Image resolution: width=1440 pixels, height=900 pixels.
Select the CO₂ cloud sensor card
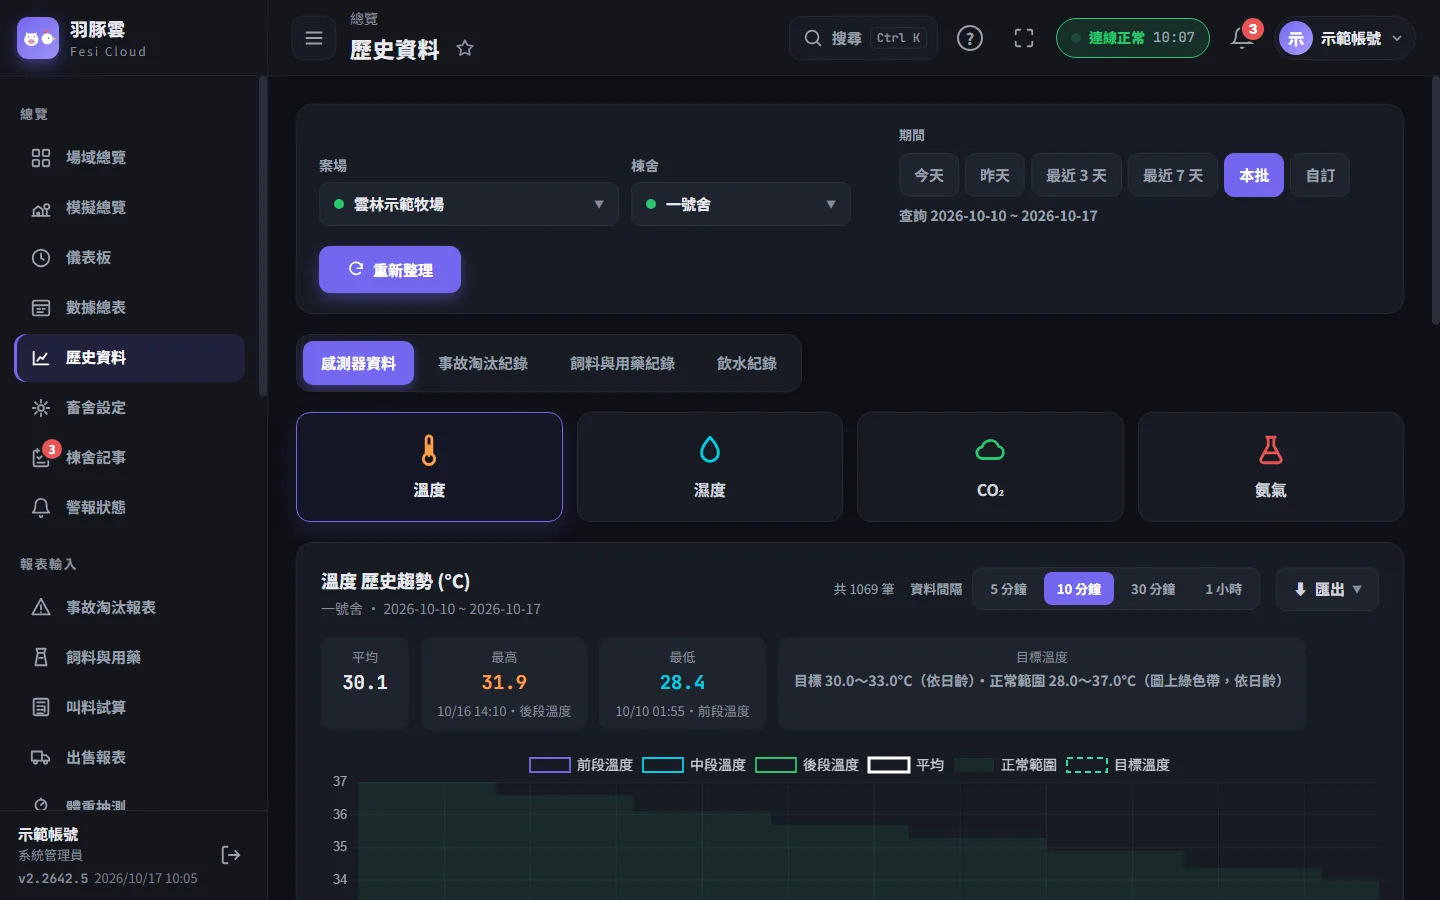click(990, 467)
